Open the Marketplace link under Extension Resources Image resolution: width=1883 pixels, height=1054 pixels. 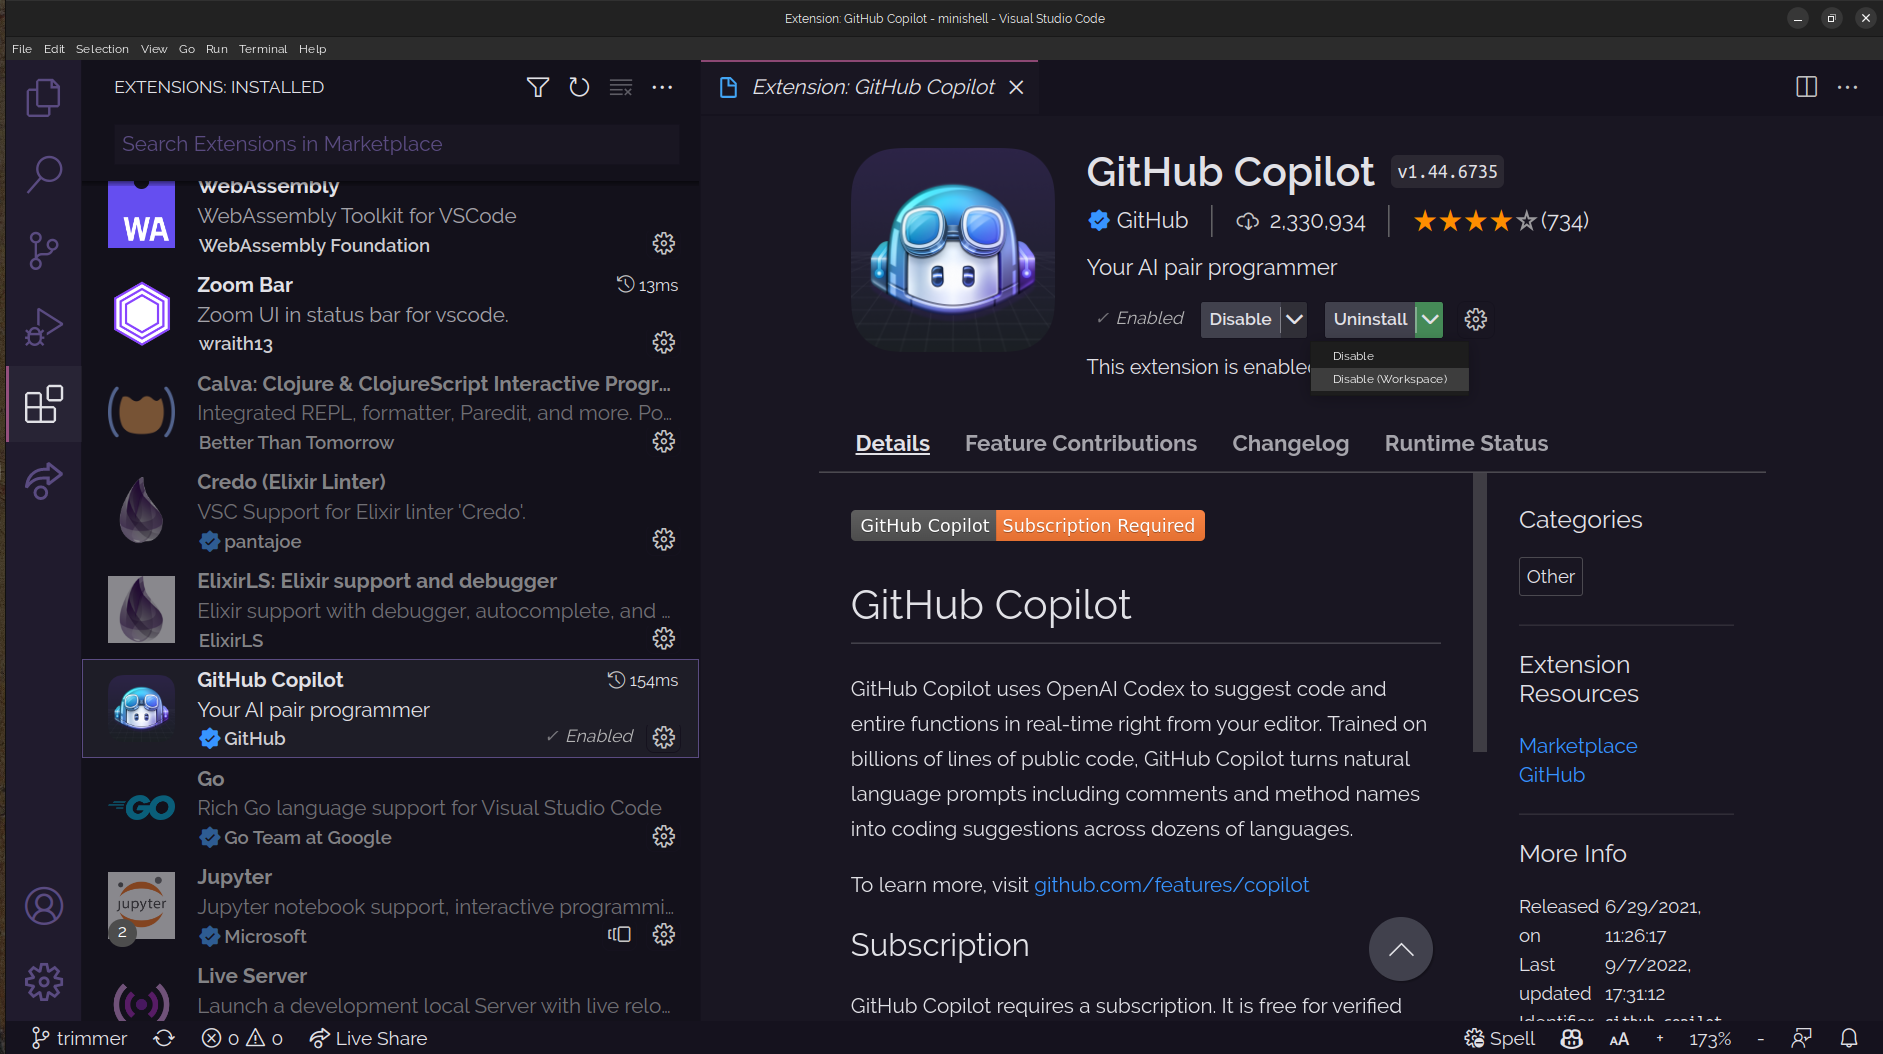1578,745
